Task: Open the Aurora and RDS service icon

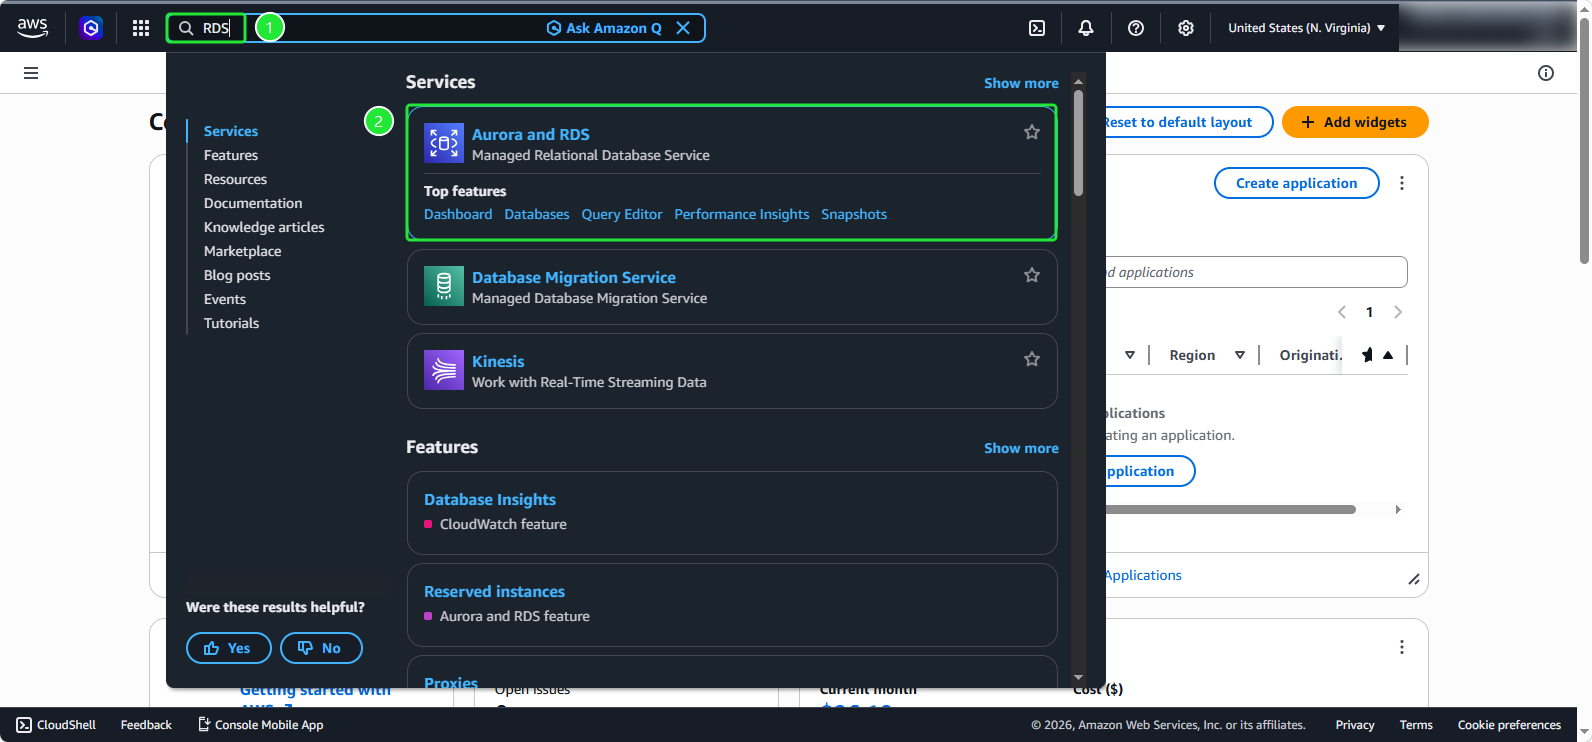Action: tap(444, 143)
